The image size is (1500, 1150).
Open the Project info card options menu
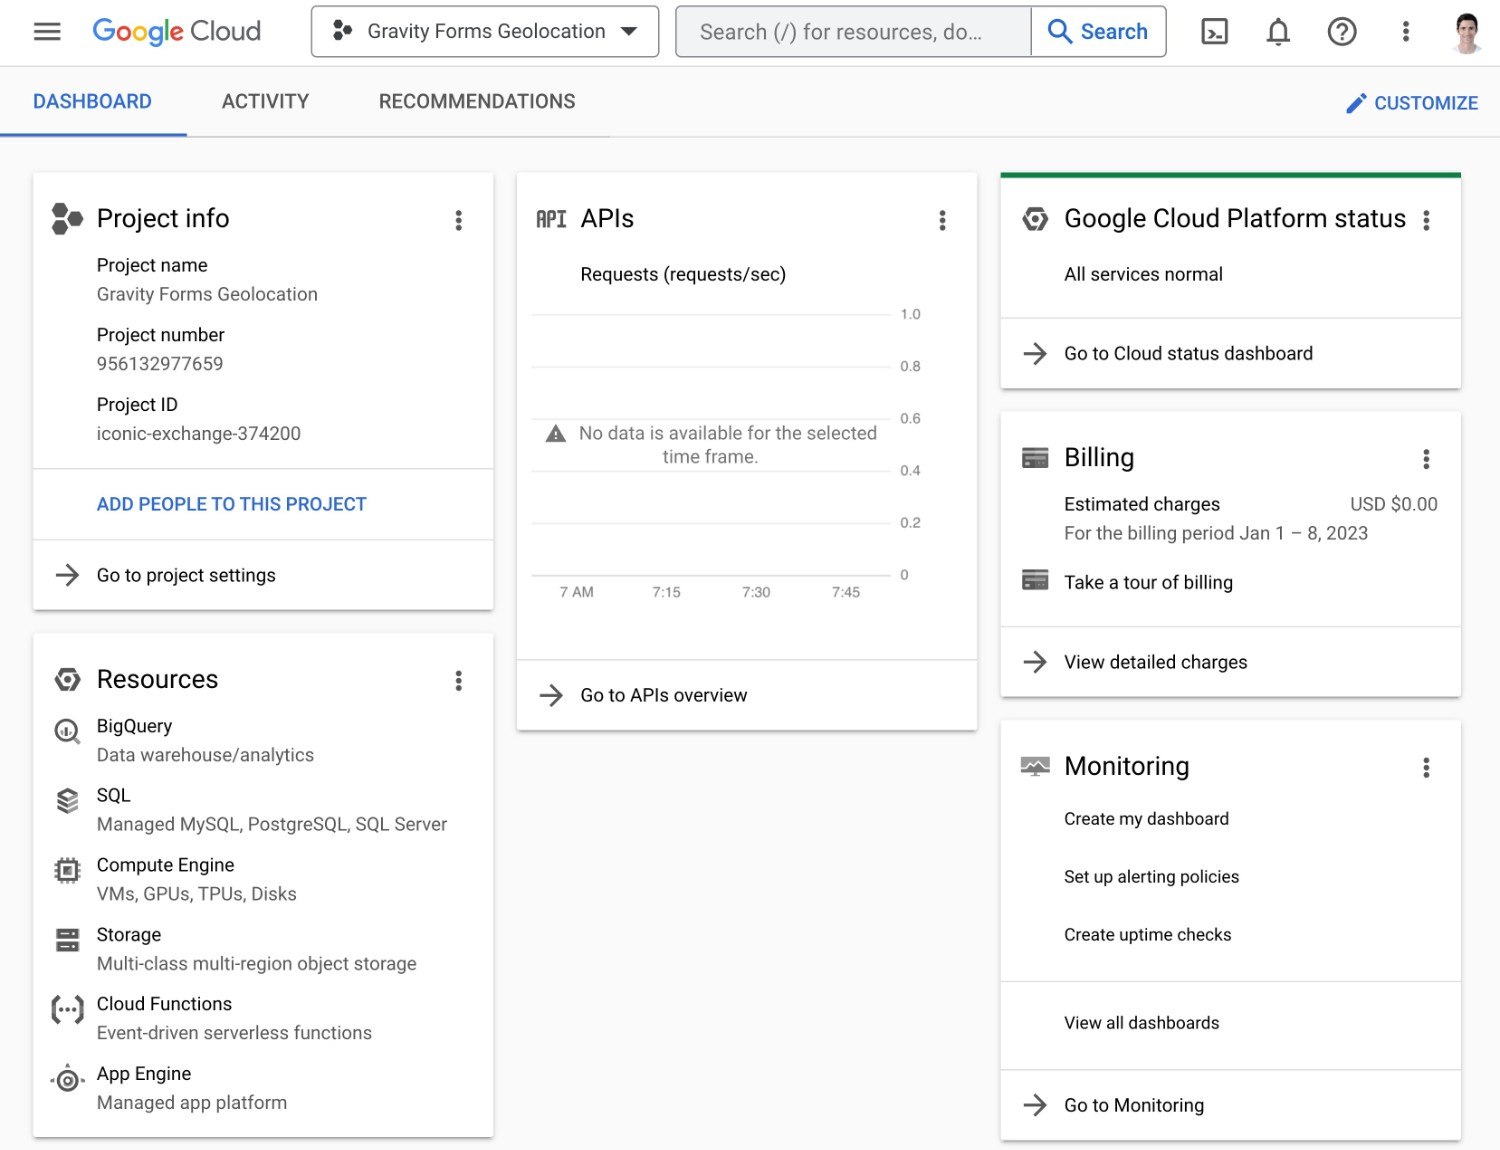coord(459,220)
